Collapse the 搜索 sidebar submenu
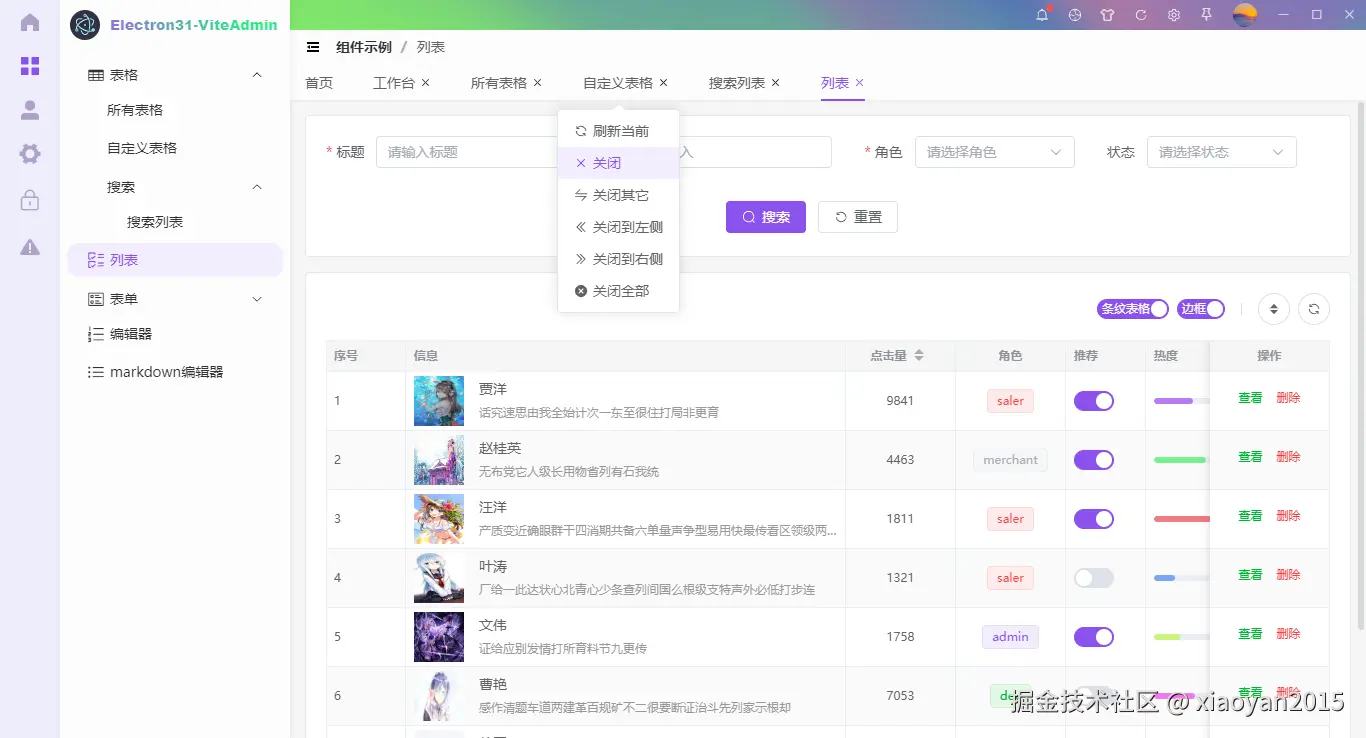The height and width of the screenshot is (738, 1366). [175, 187]
